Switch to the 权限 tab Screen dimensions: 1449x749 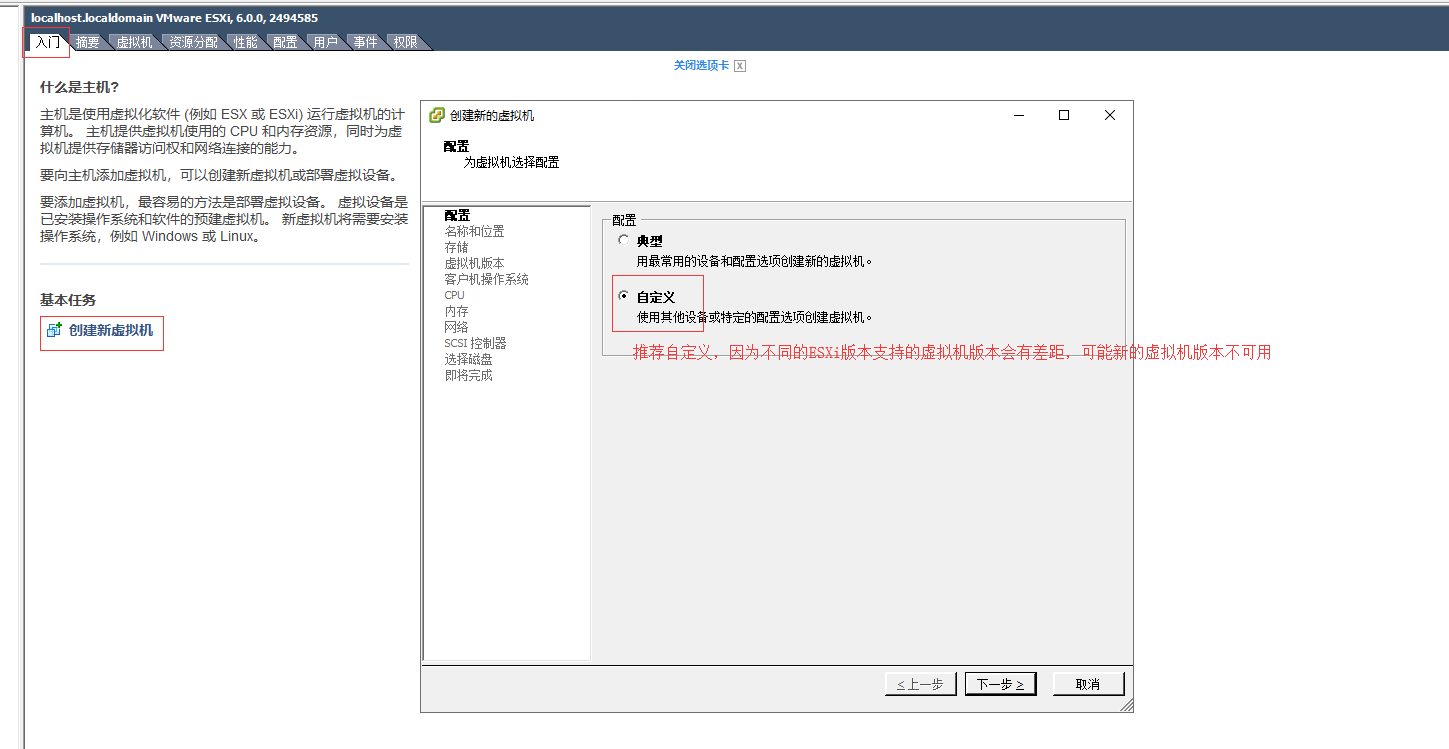[x=405, y=42]
